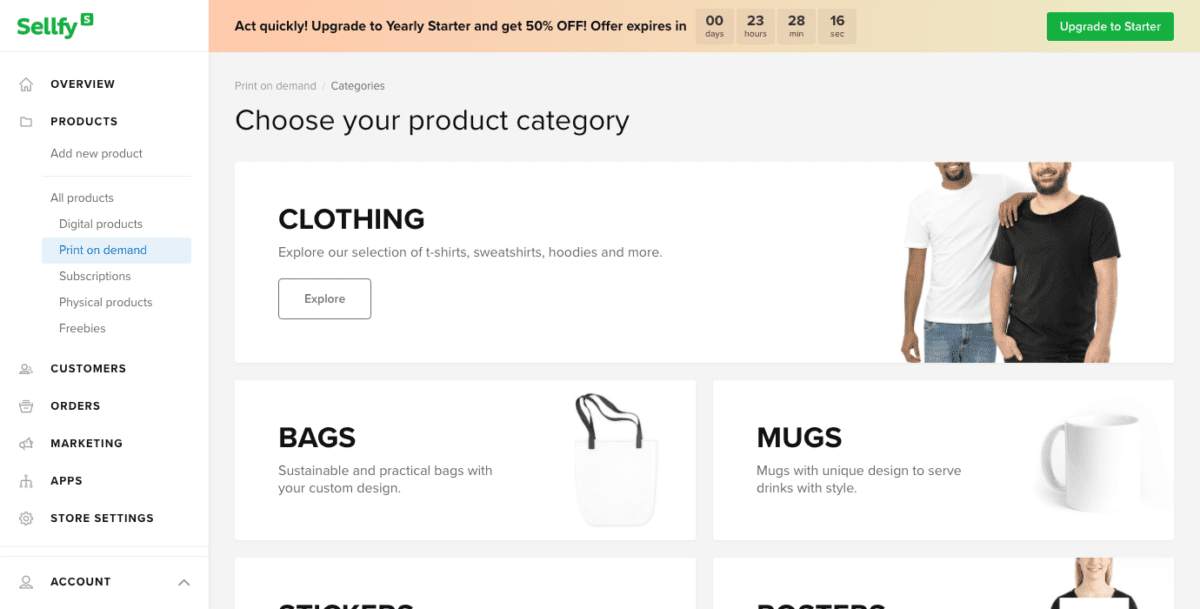The image size is (1200, 609).
Task: Select Digital products in sidebar
Action: 101,224
